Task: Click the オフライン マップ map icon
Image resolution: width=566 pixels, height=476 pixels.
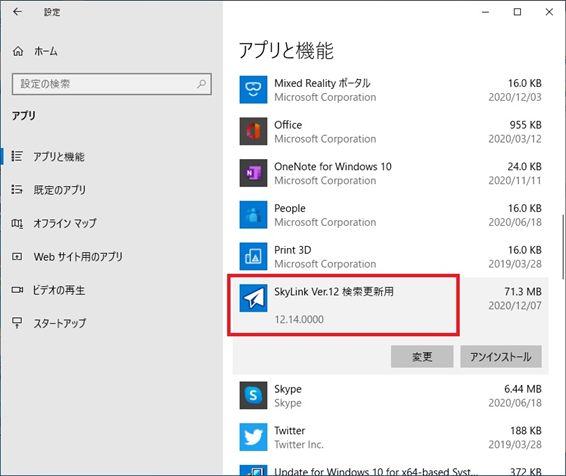Action: (17, 223)
